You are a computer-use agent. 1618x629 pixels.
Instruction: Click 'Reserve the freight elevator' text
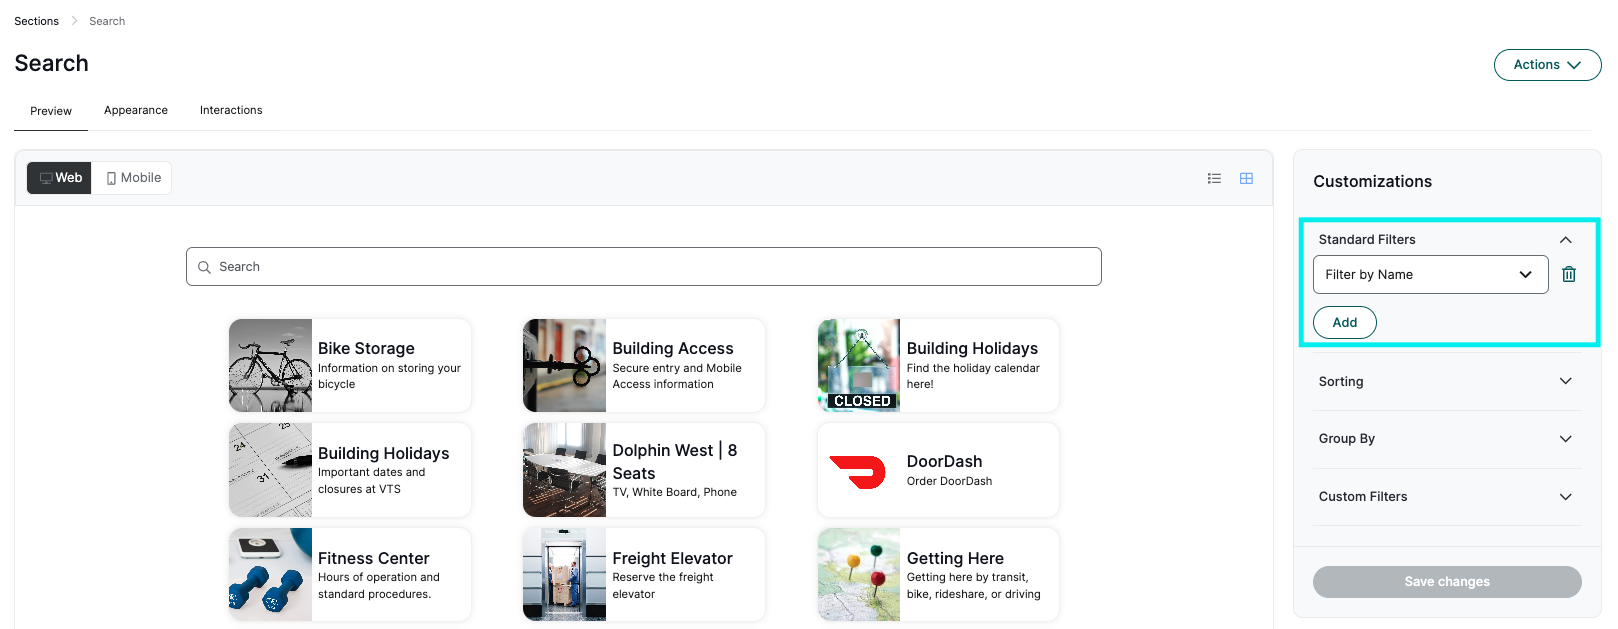tap(663, 586)
